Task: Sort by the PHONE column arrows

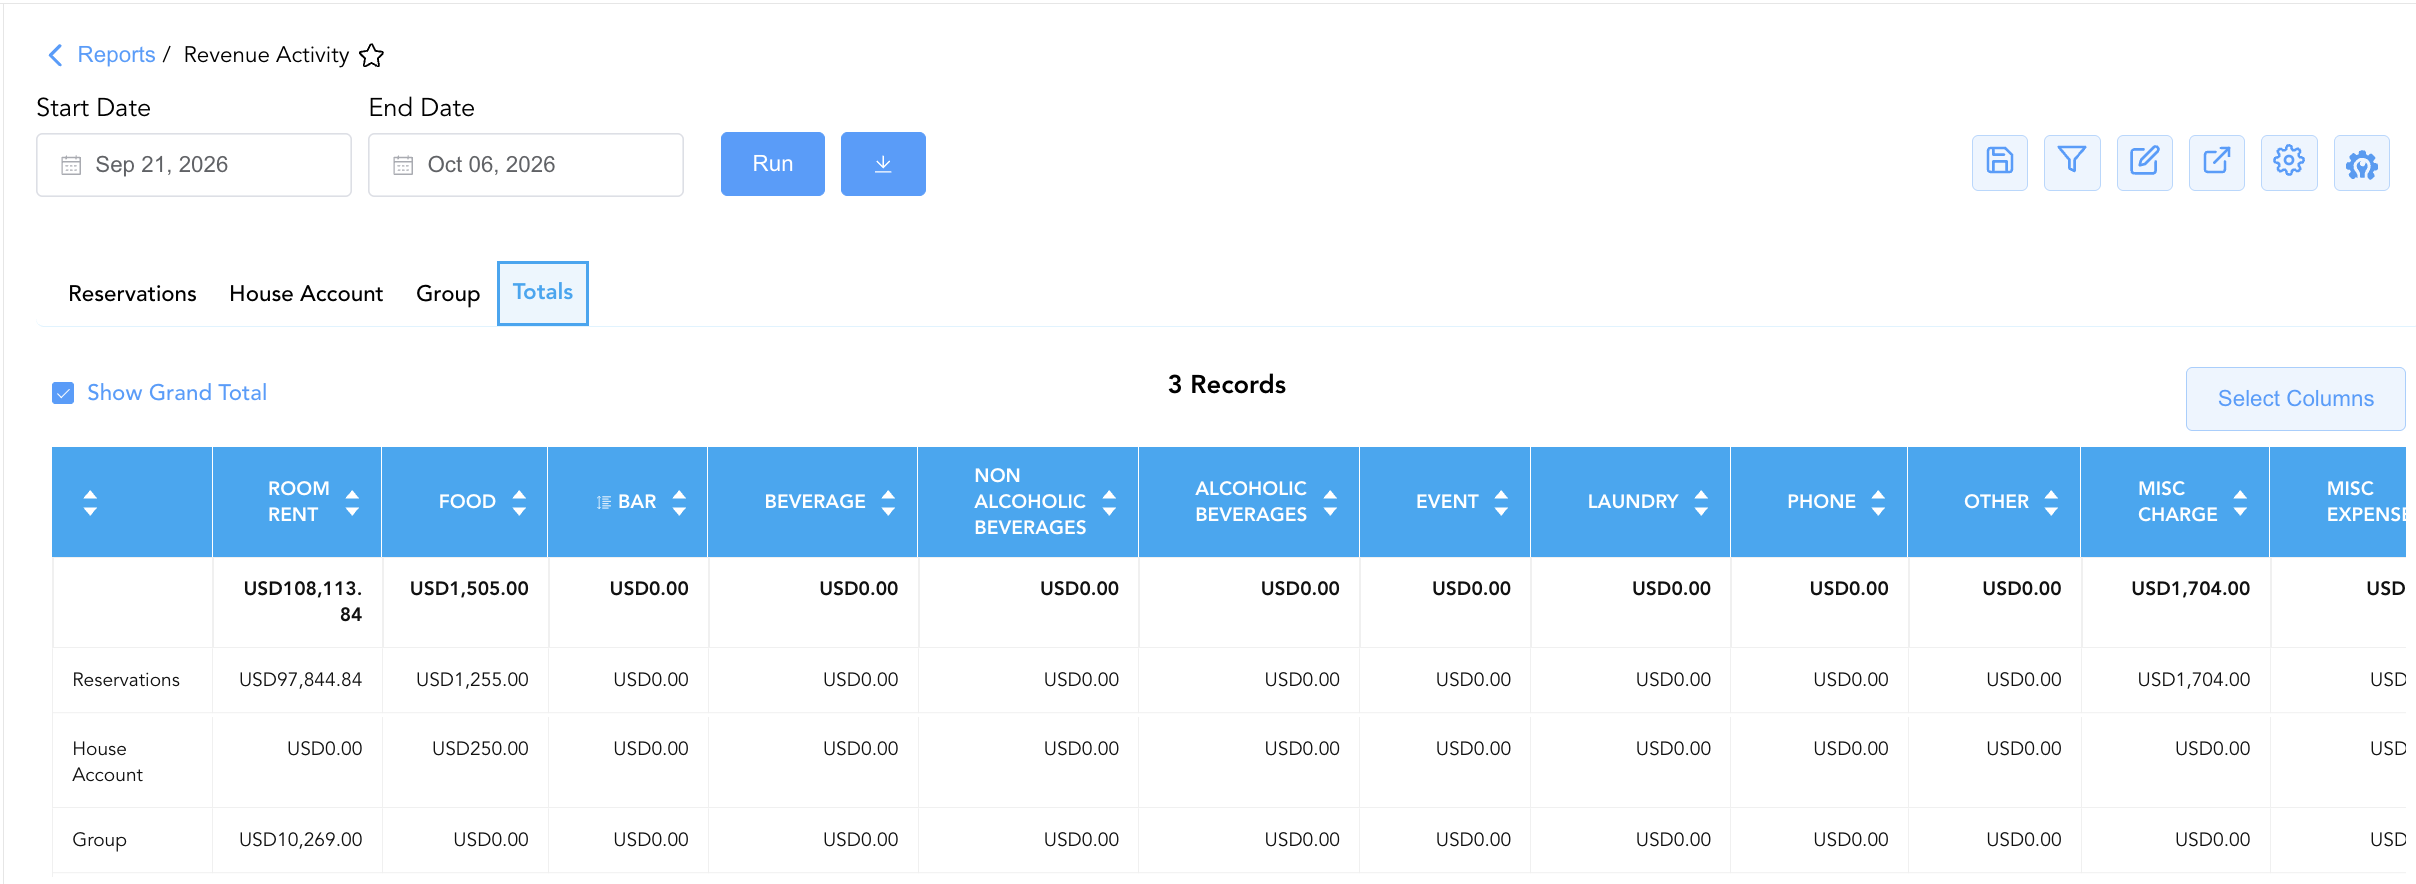Action: (x=1878, y=502)
